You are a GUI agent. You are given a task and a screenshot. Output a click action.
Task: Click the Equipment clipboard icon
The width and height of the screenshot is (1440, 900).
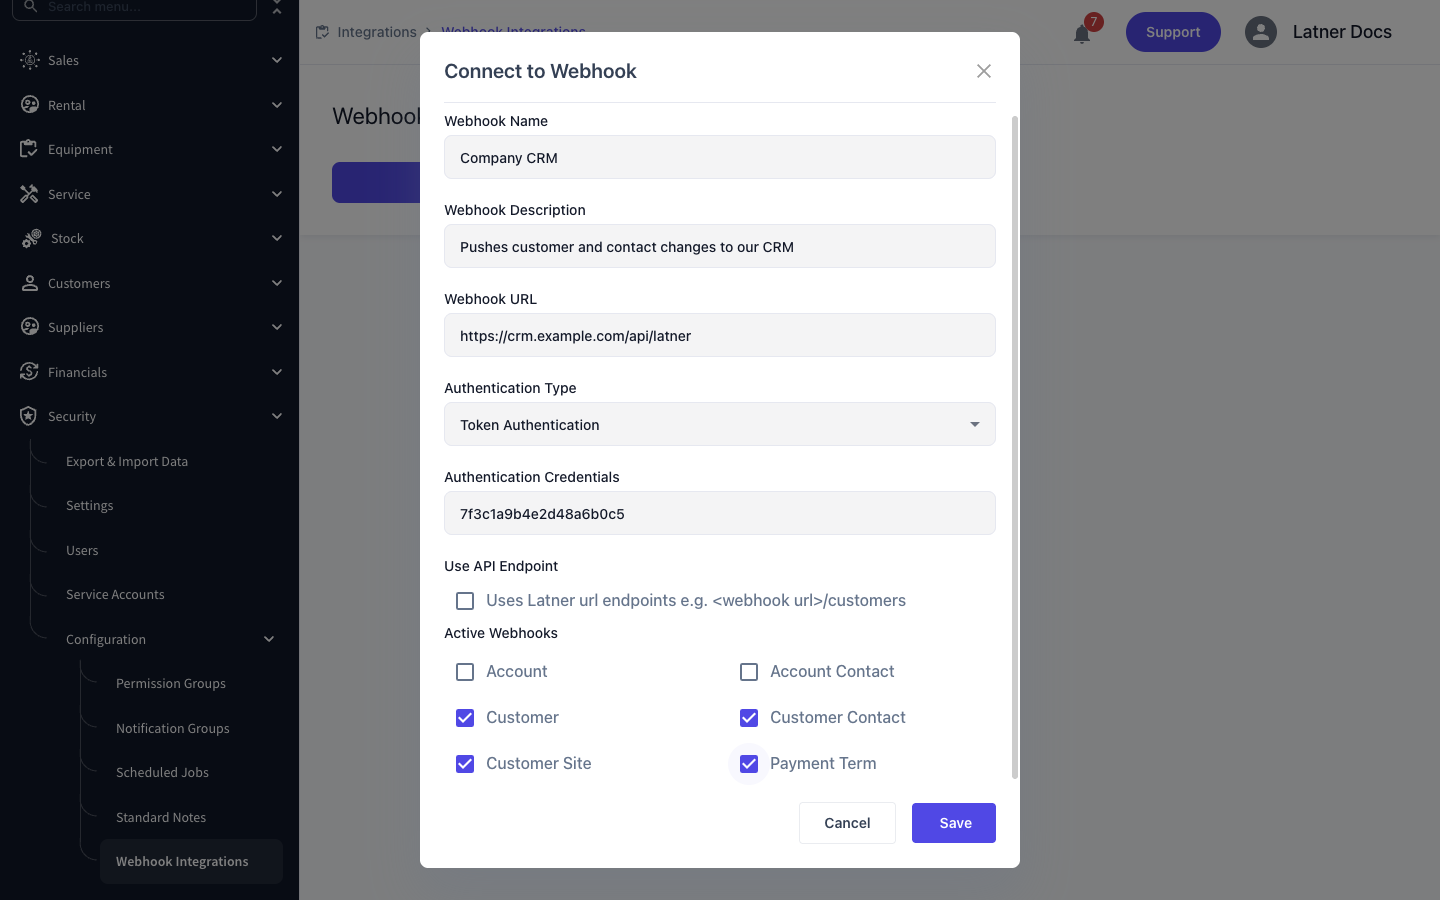tap(29, 149)
